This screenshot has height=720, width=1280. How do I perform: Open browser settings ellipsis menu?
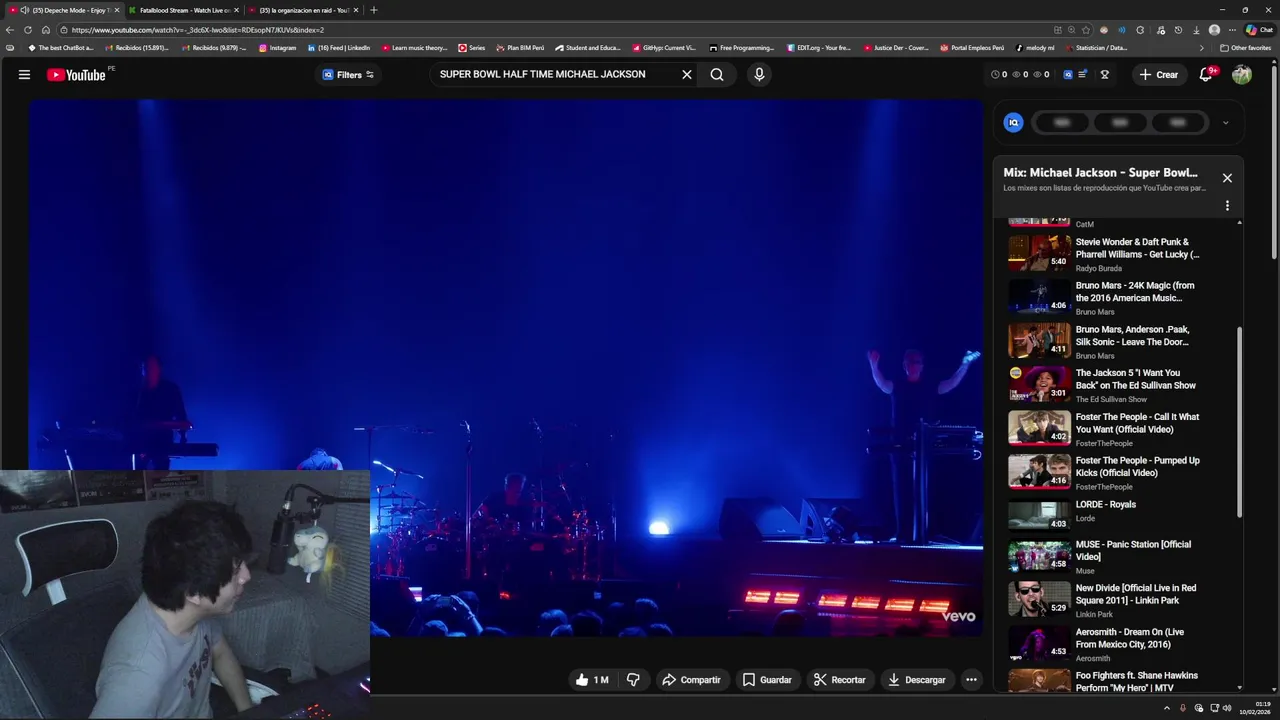click(x=1232, y=30)
